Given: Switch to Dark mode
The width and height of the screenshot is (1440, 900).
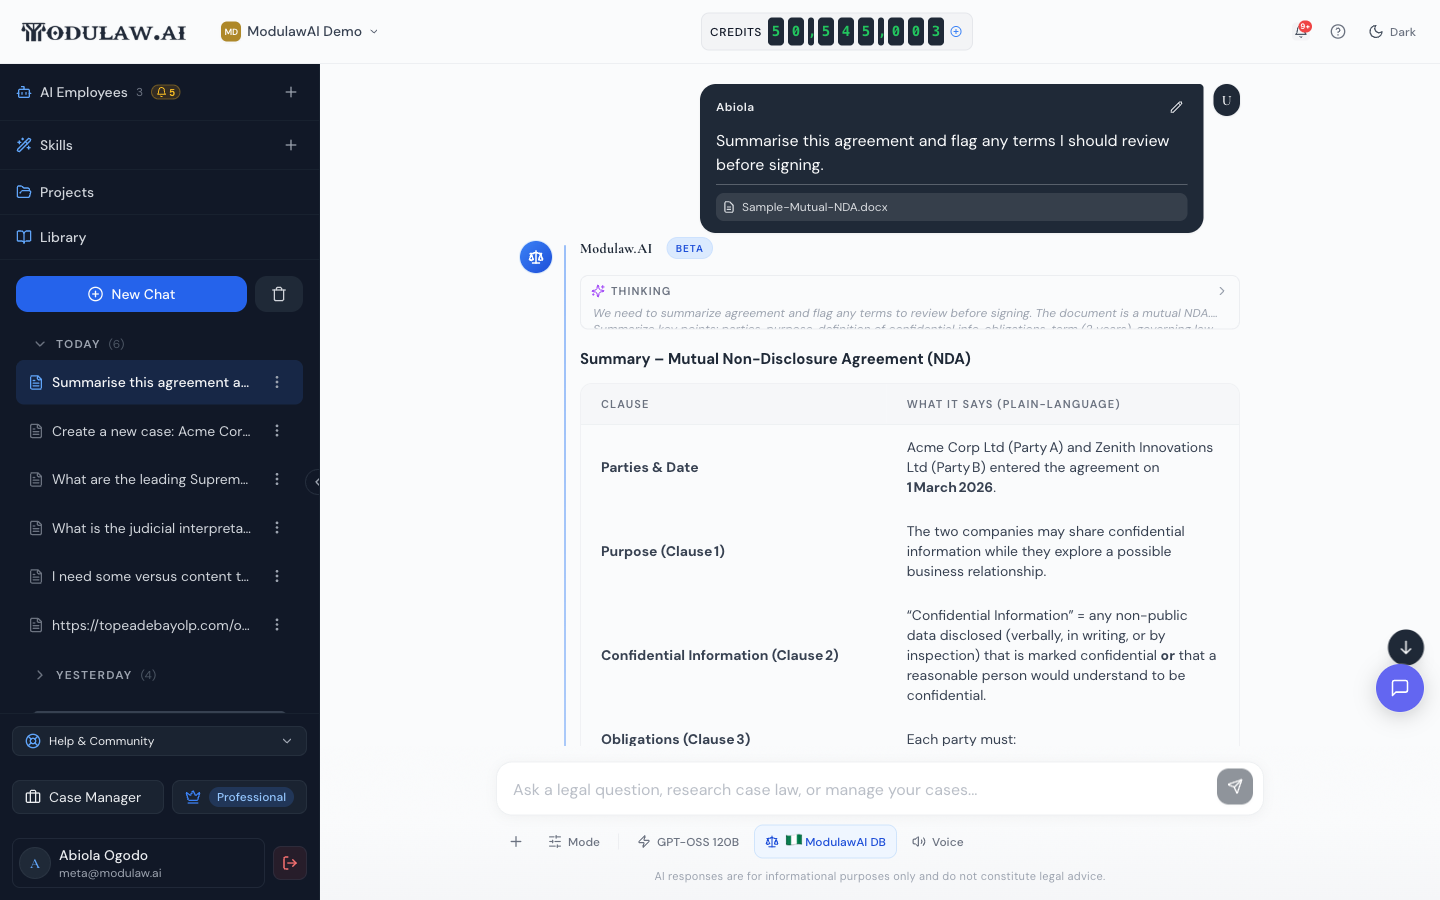Looking at the screenshot, I should coord(1392,32).
